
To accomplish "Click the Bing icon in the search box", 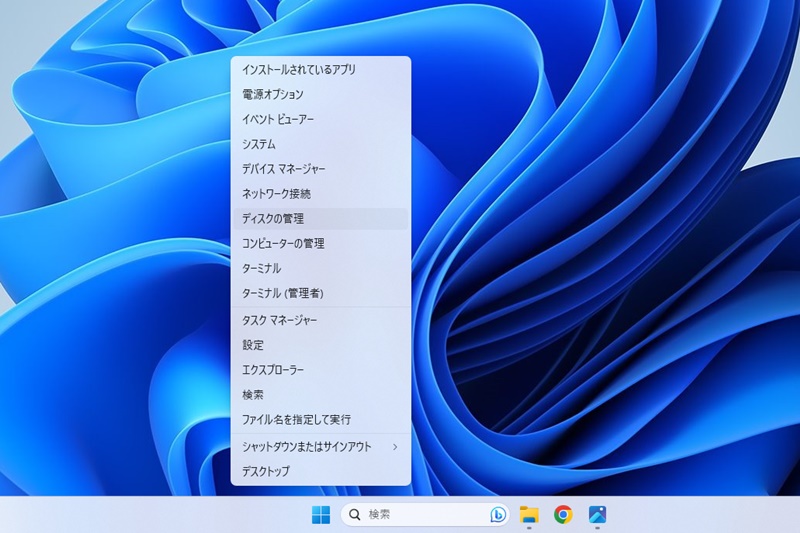I will point(498,515).
